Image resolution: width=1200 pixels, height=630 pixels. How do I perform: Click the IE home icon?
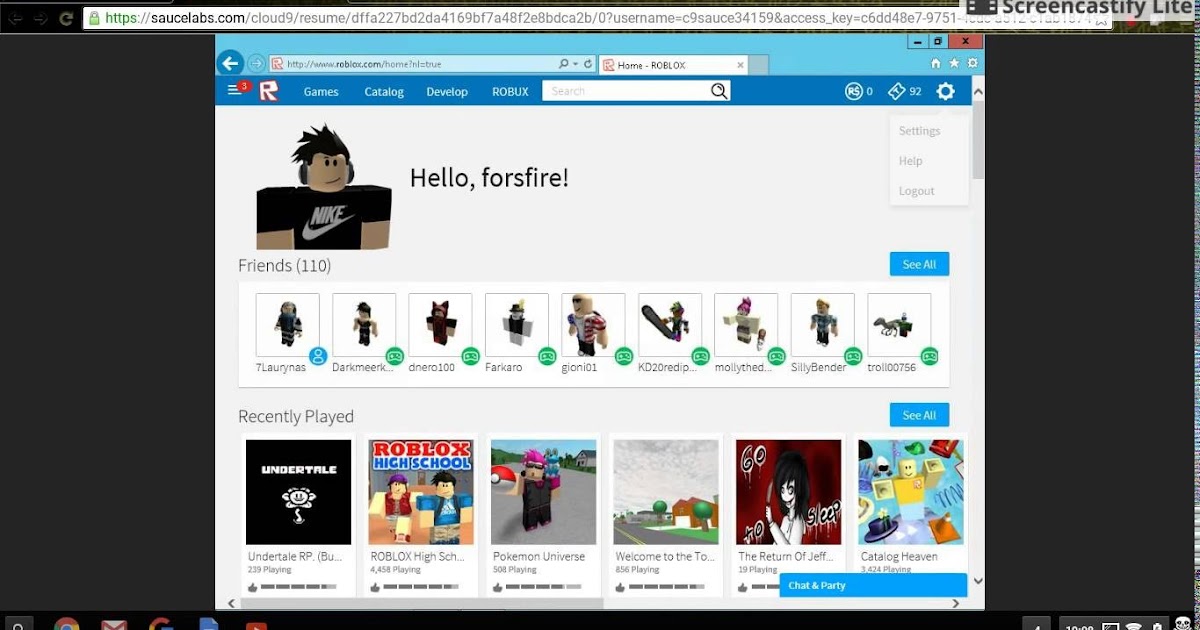[936, 63]
